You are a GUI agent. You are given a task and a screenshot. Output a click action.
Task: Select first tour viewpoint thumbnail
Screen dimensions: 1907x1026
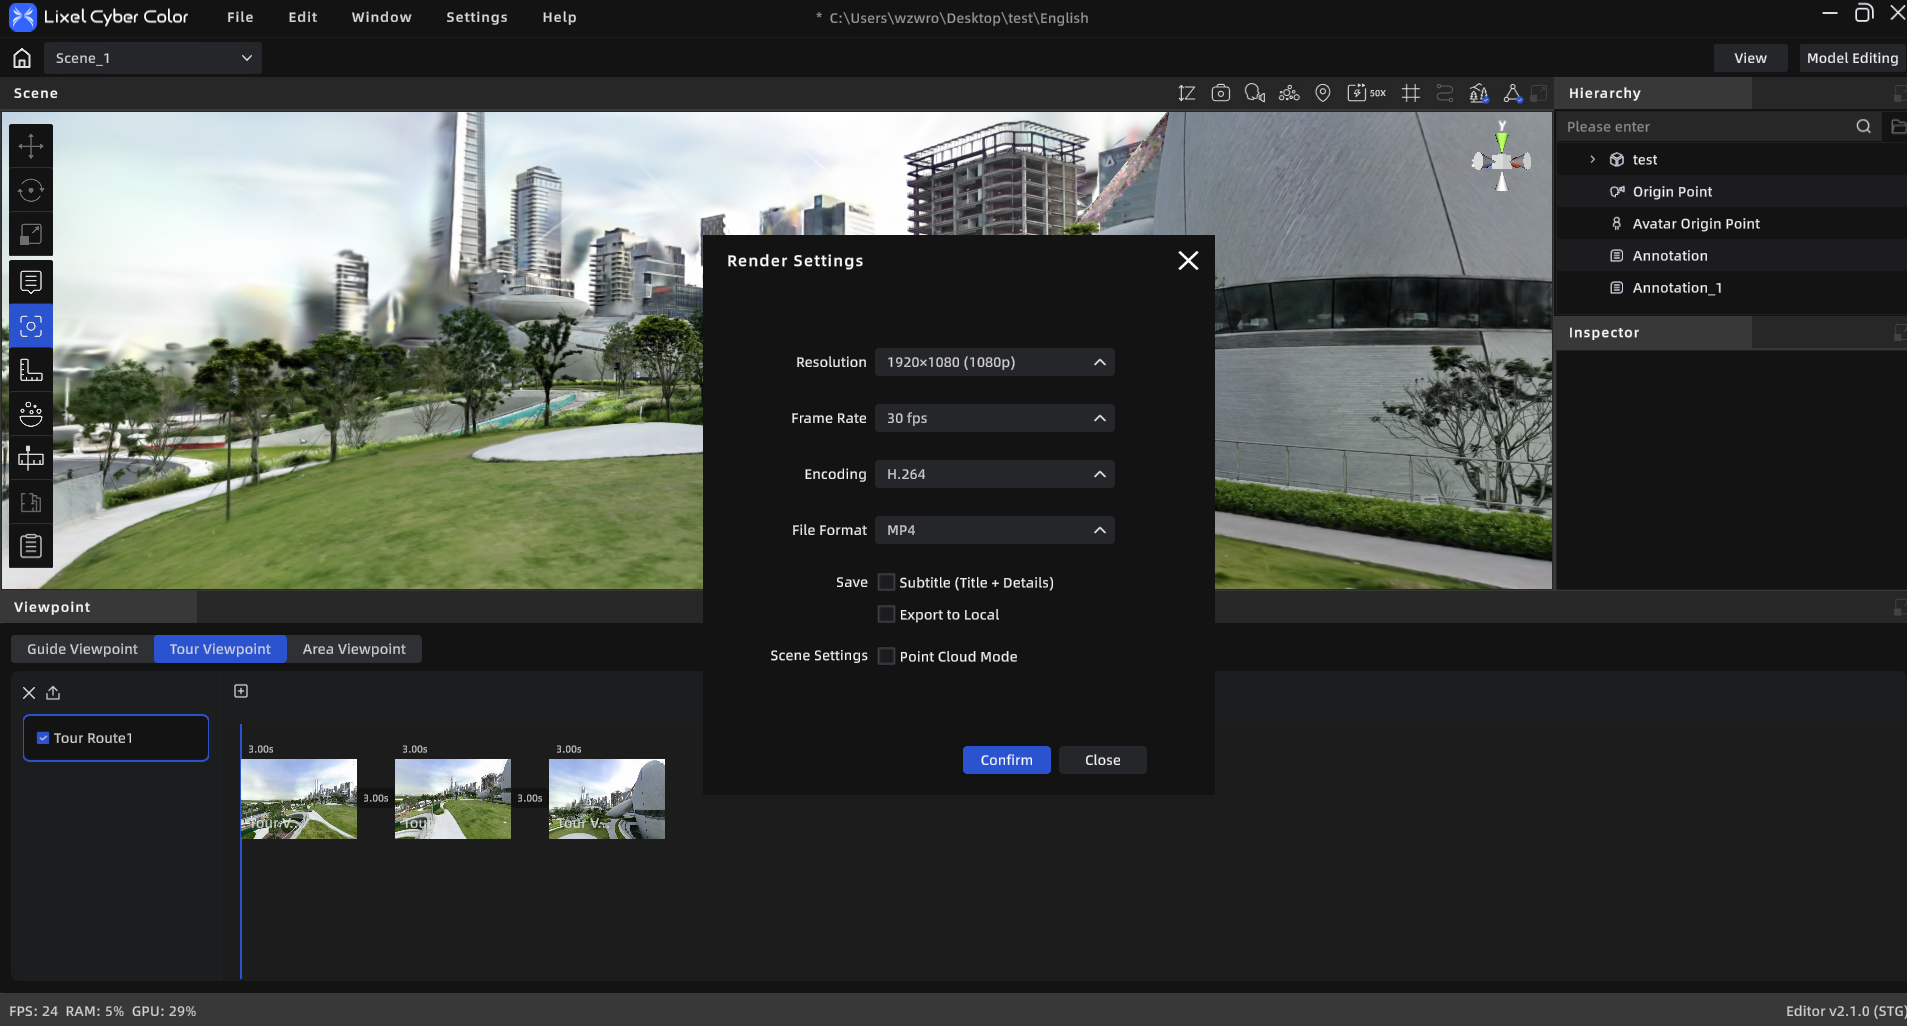(299, 799)
